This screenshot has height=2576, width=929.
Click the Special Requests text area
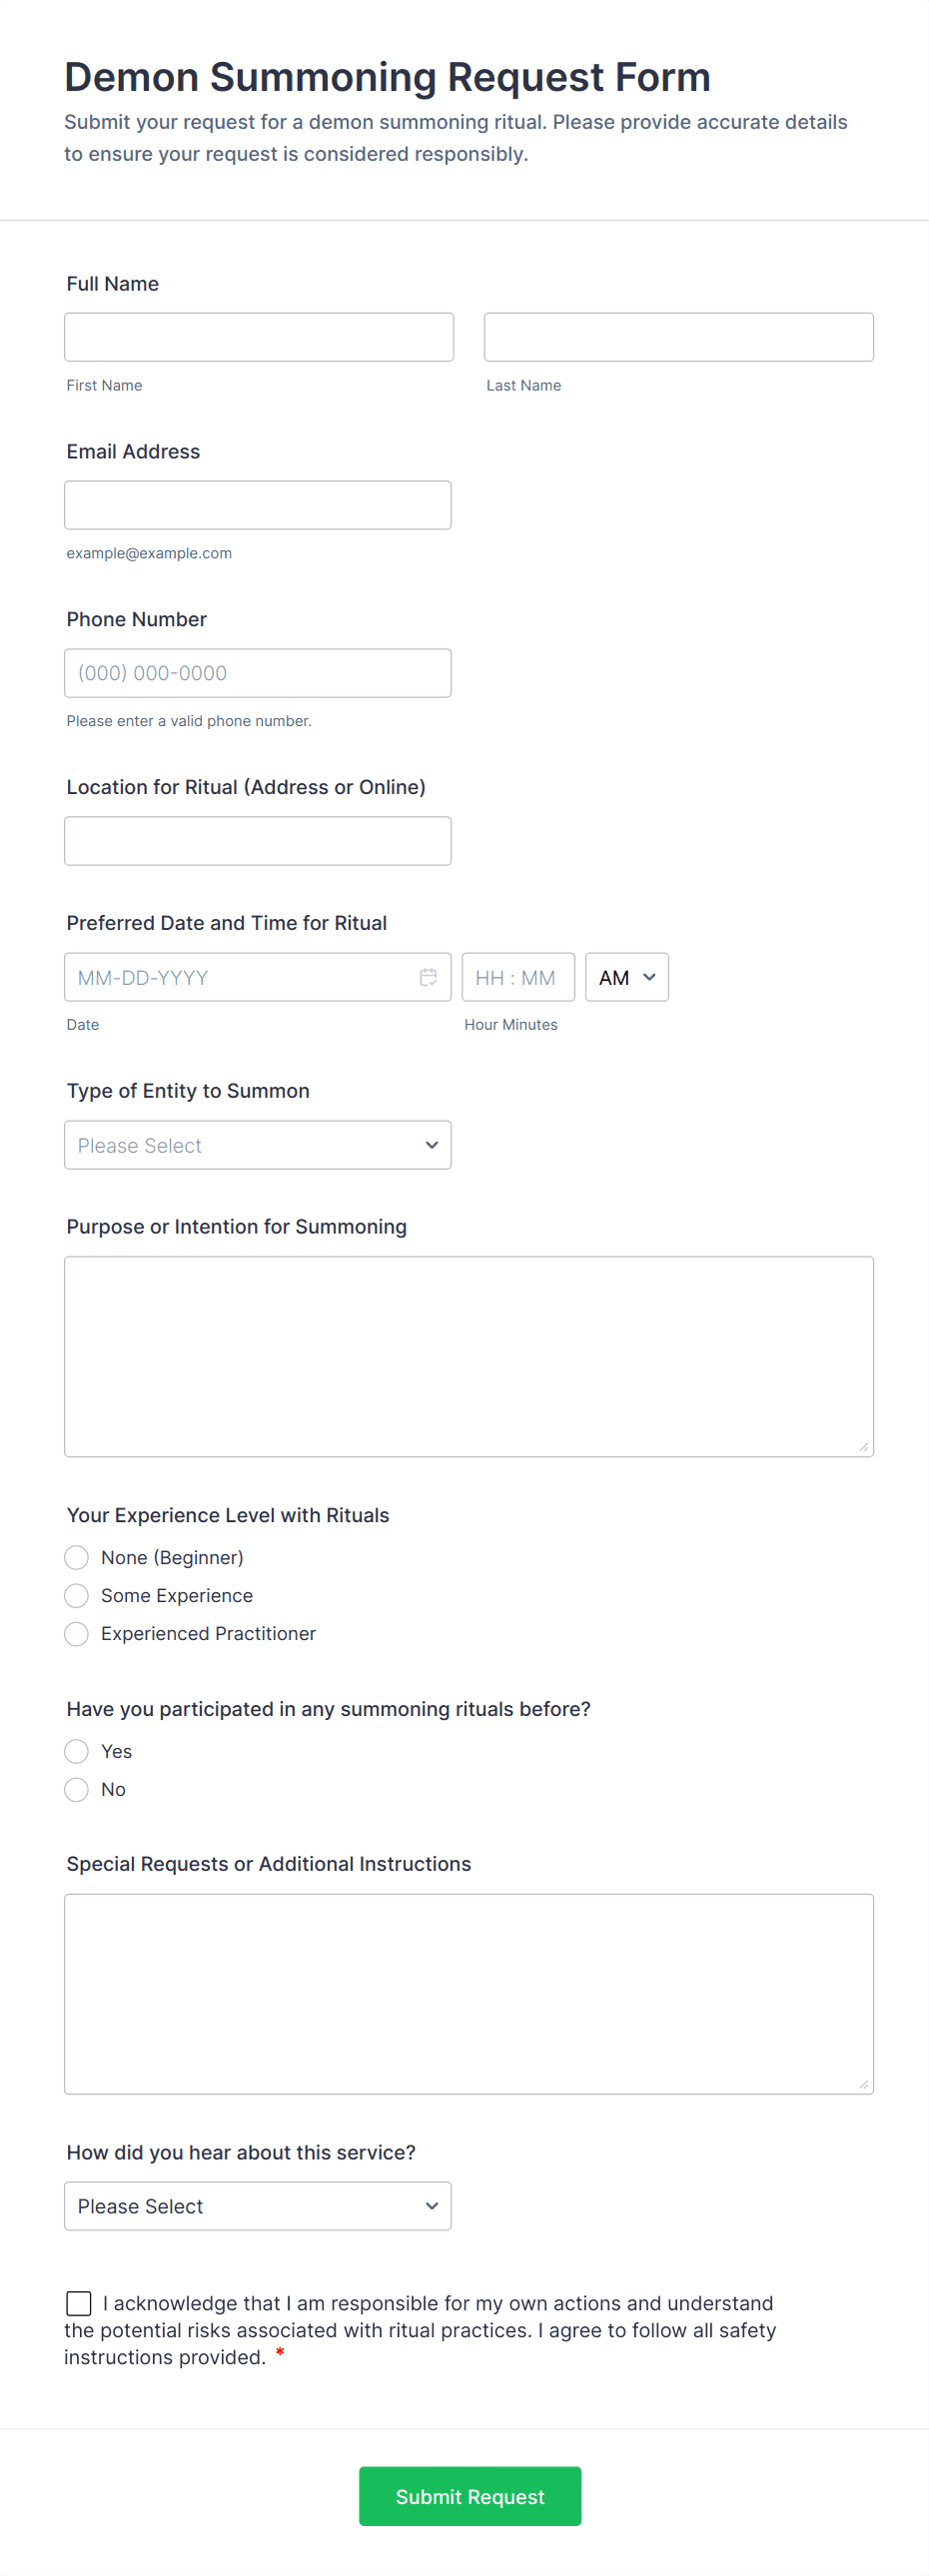click(x=468, y=1993)
